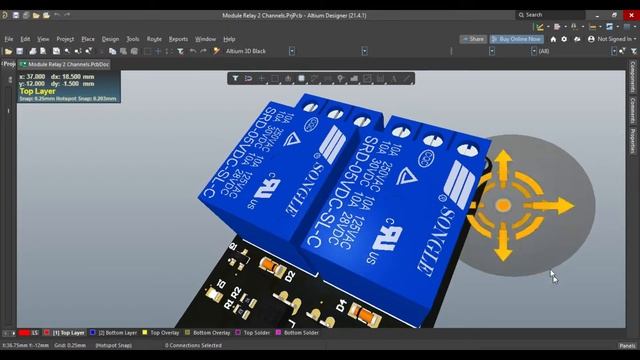The height and width of the screenshot is (360, 640).
Task: Click the dimension icon in active bar
Action: coord(380,78)
